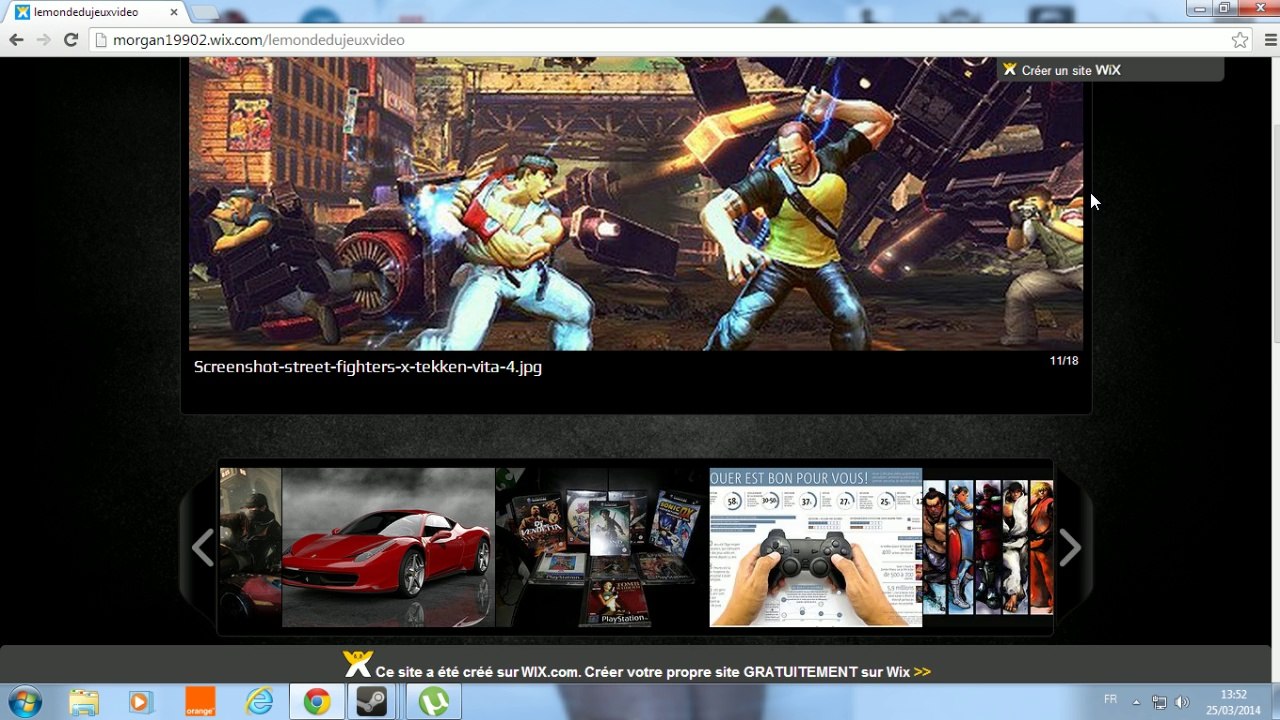Open the Chrome menu (three bars)
Viewport: 1280px width, 720px height.
pos(1270,40)
